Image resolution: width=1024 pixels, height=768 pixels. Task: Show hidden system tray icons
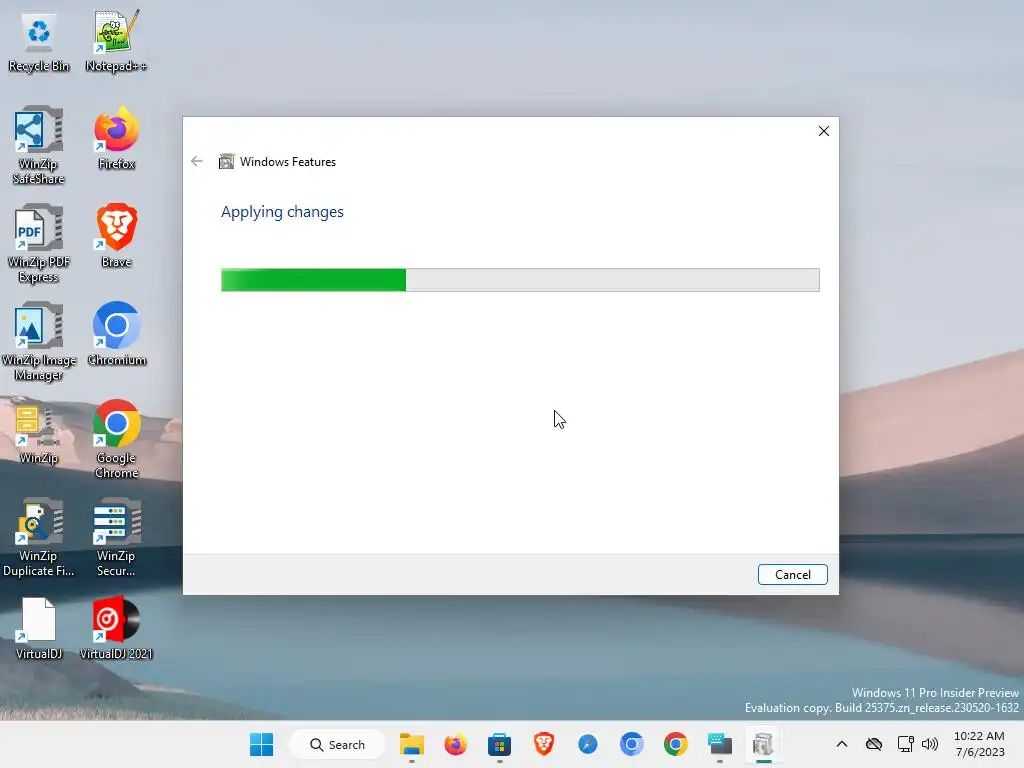842,744
